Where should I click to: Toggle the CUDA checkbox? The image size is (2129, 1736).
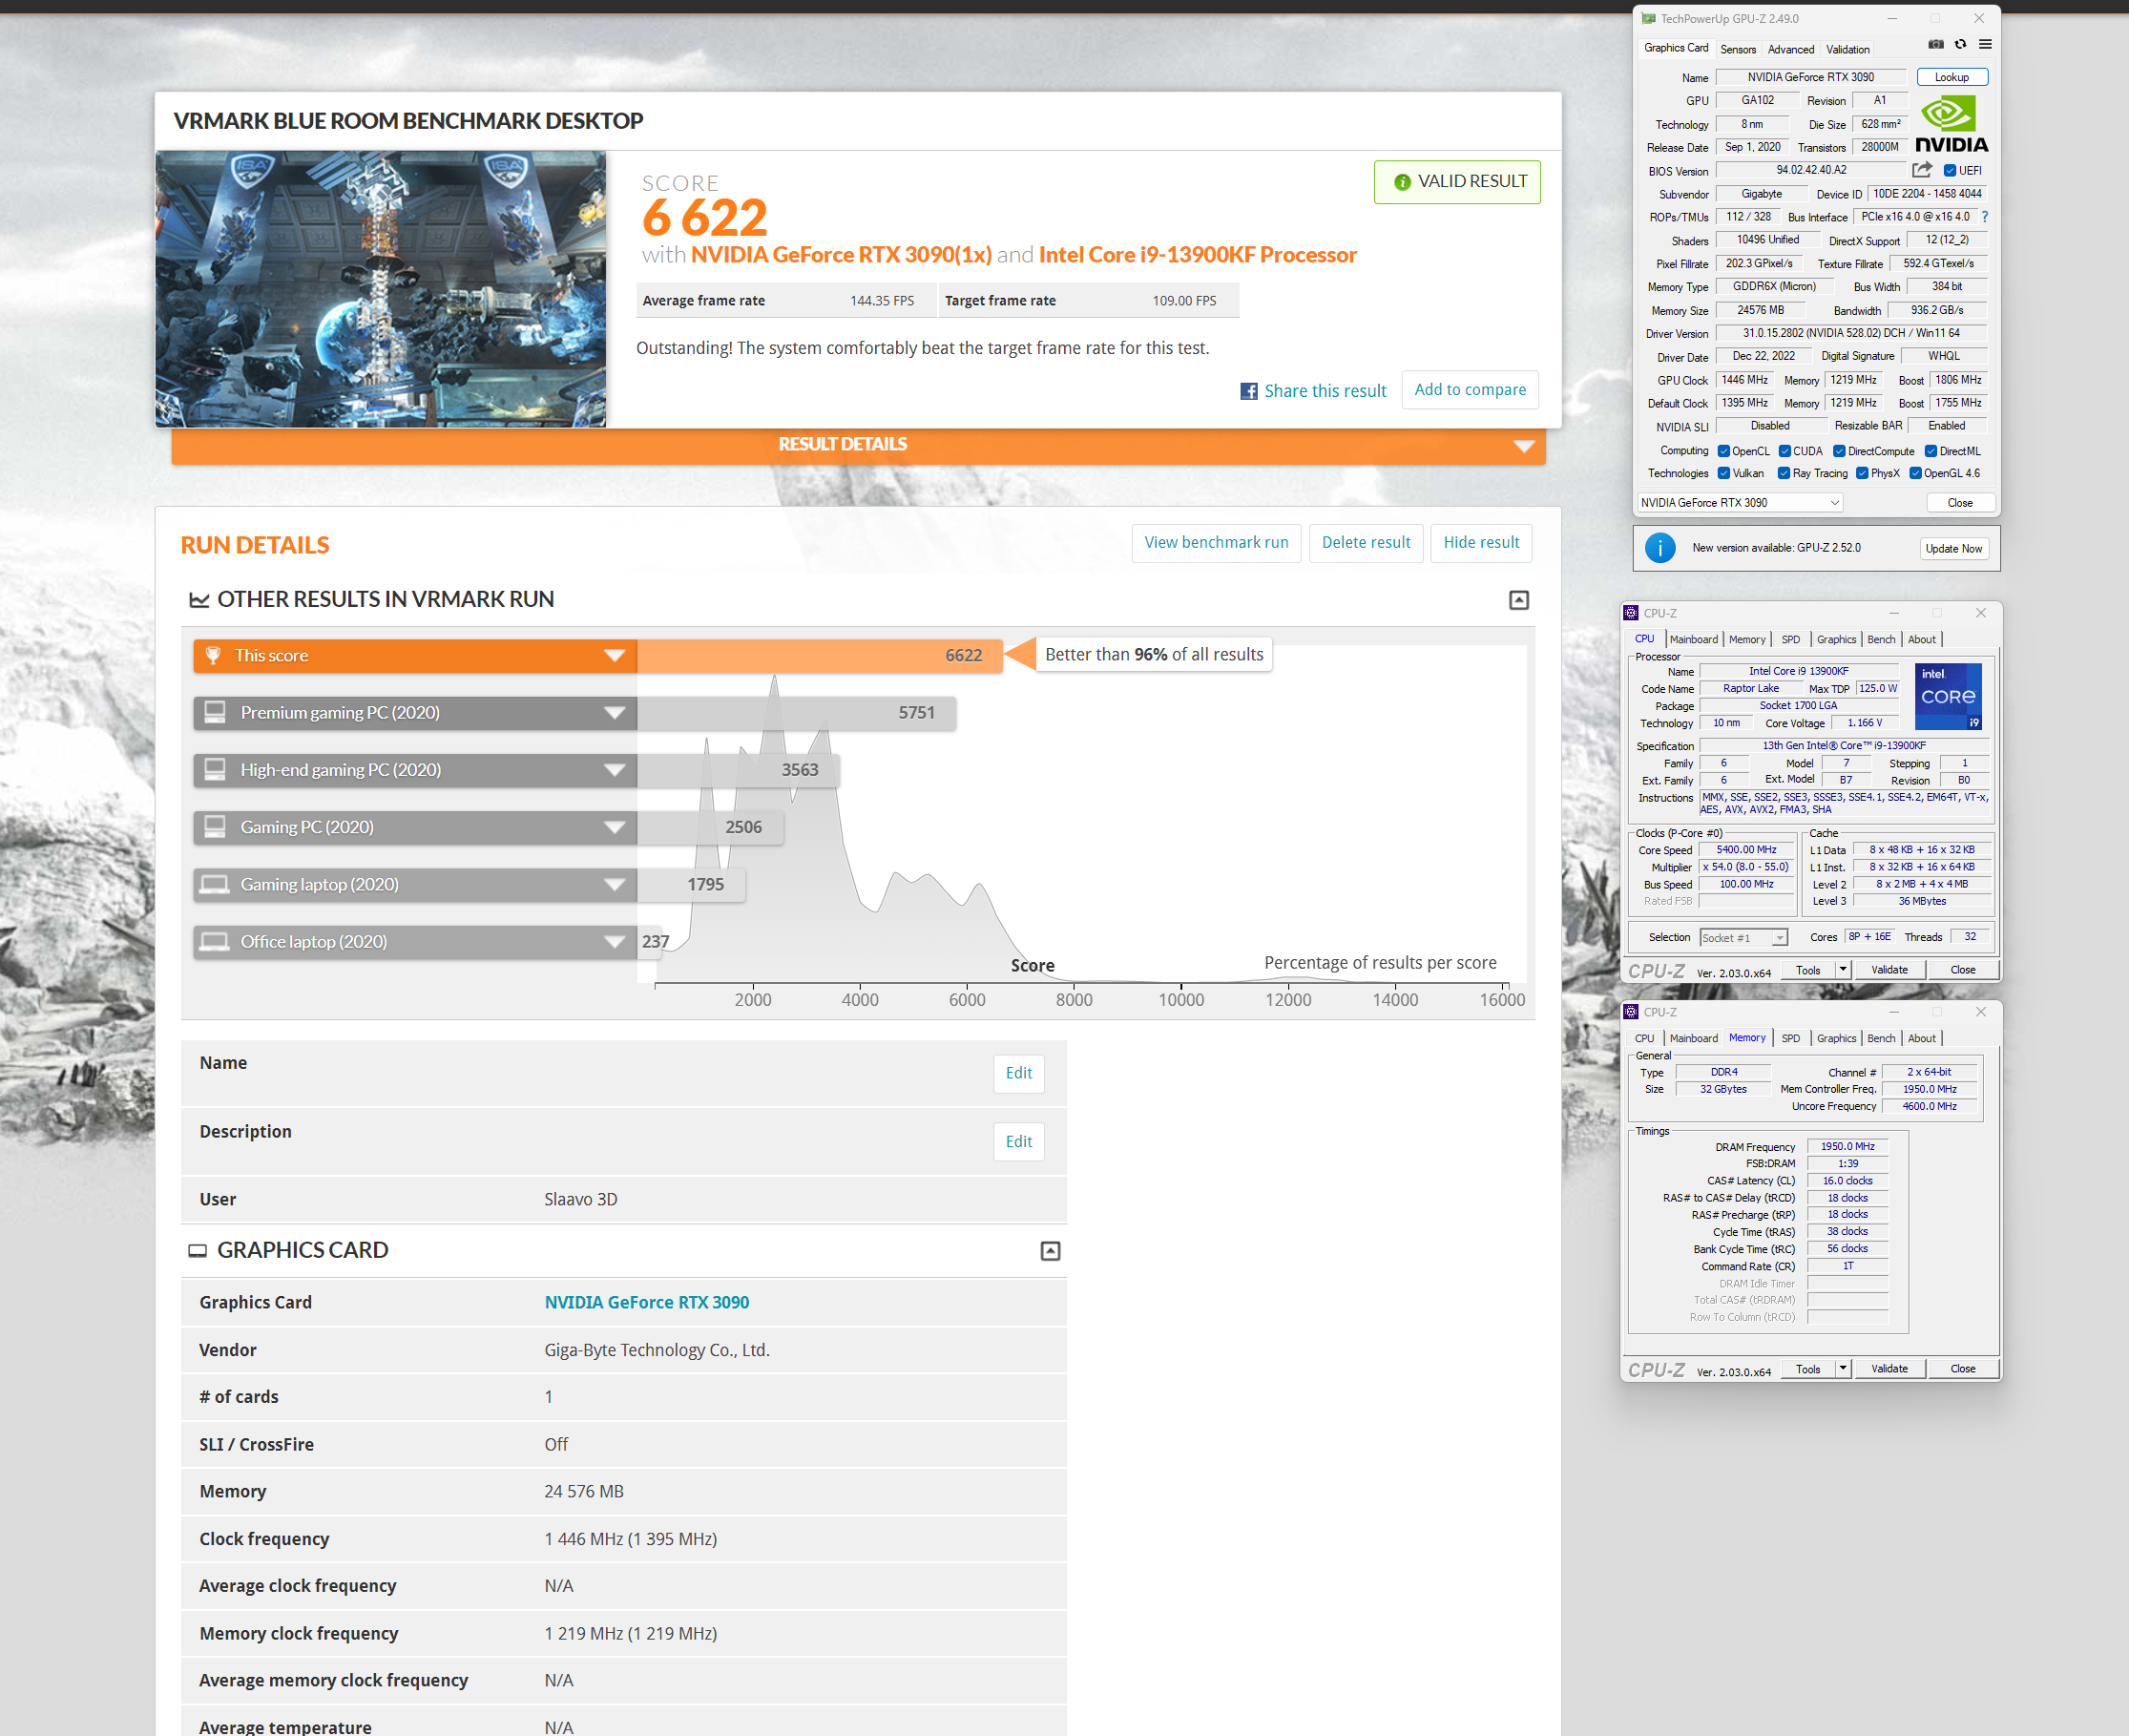click(1784, 451)
